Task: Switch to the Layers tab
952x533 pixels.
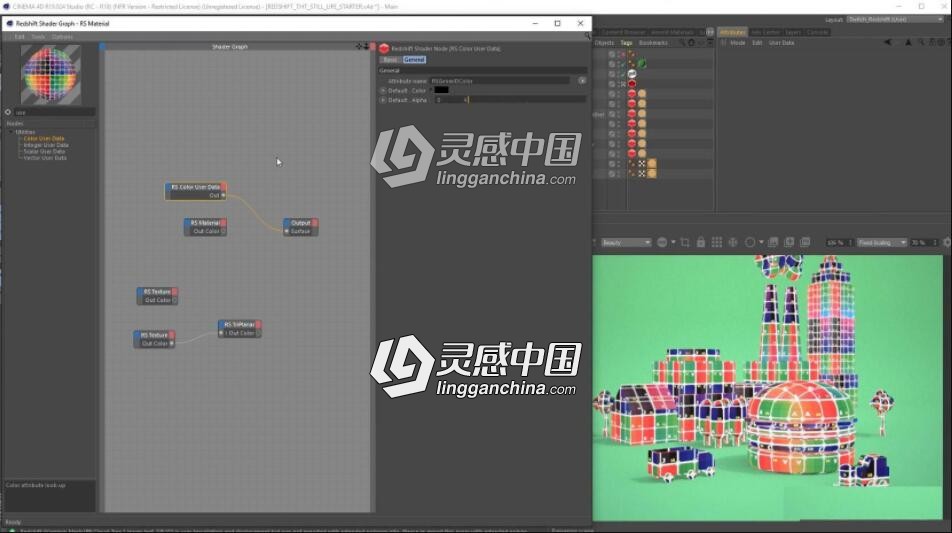Action: (793, 32)
